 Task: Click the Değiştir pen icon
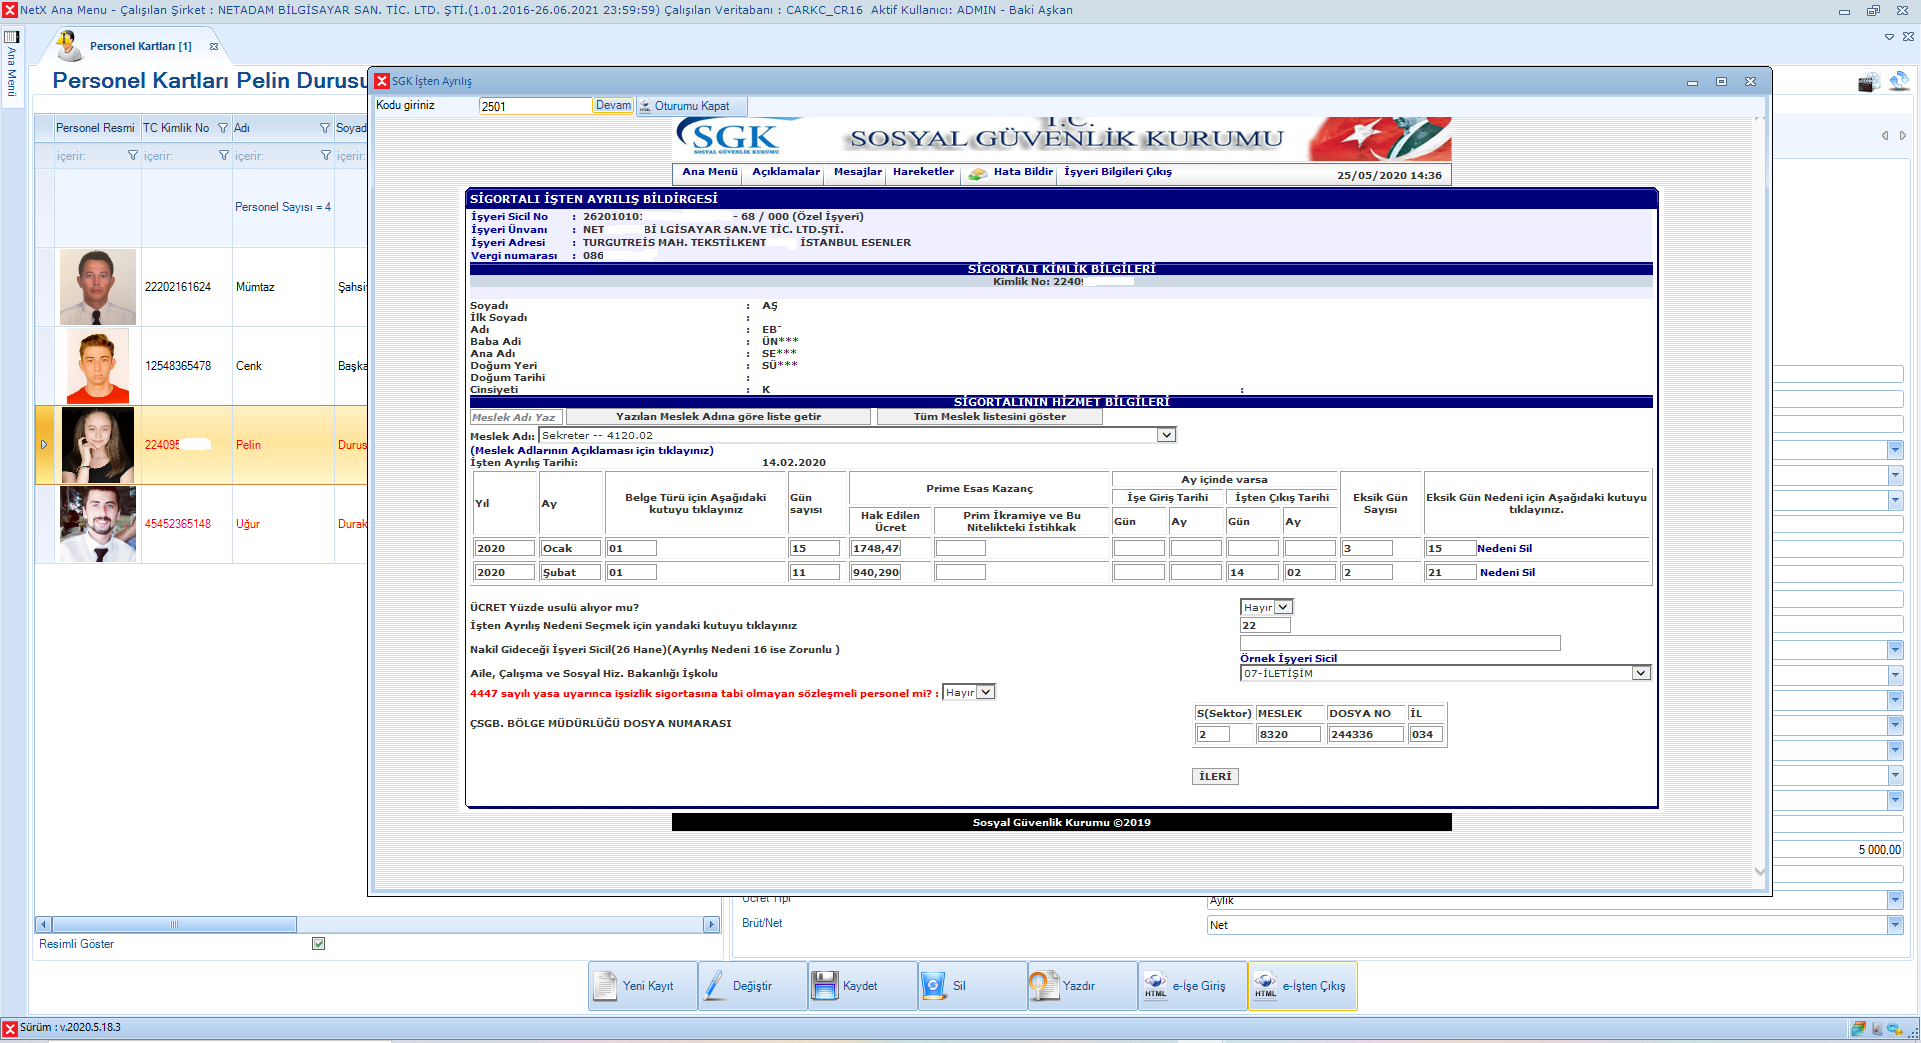715,986
